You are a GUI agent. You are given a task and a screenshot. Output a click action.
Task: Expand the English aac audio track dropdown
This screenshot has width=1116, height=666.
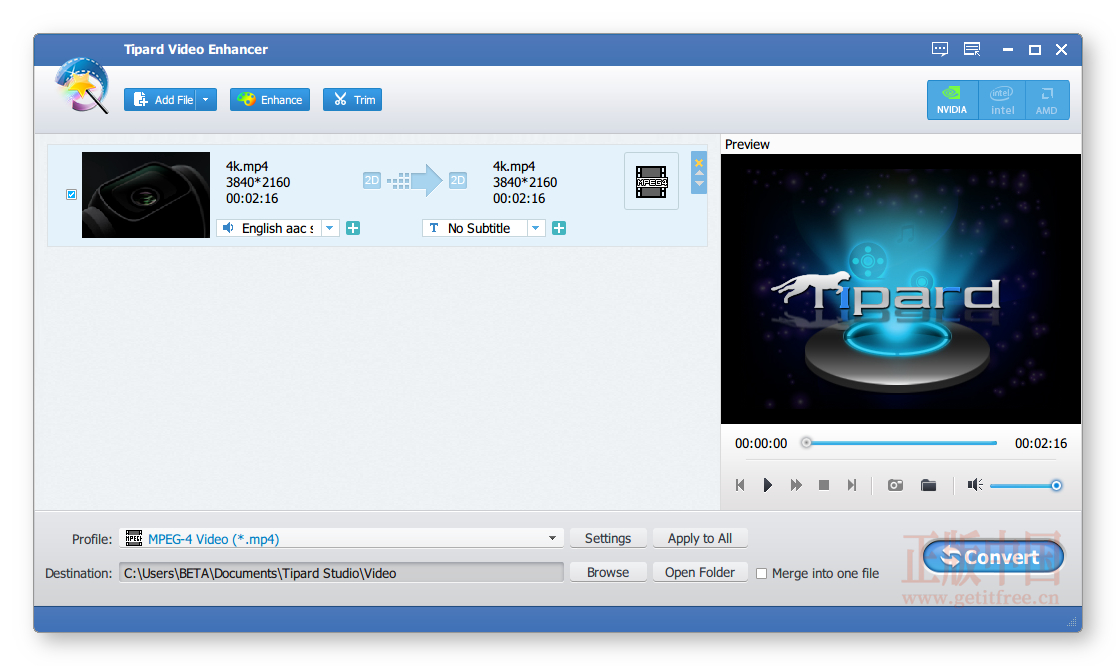330,228
